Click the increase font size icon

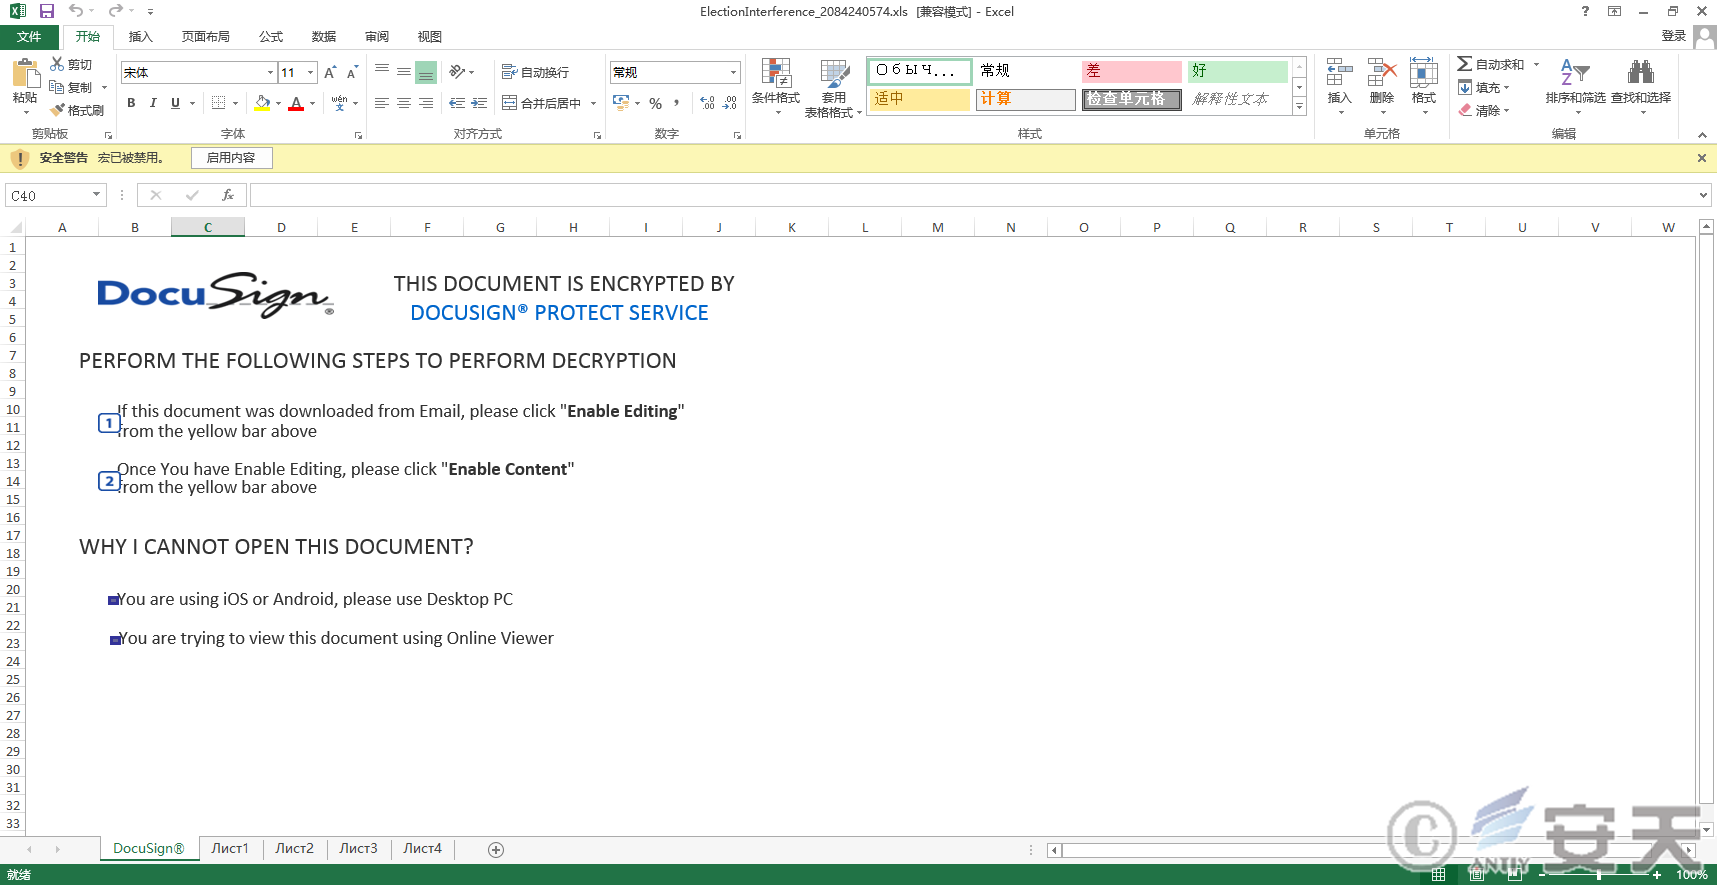(330, 72)
